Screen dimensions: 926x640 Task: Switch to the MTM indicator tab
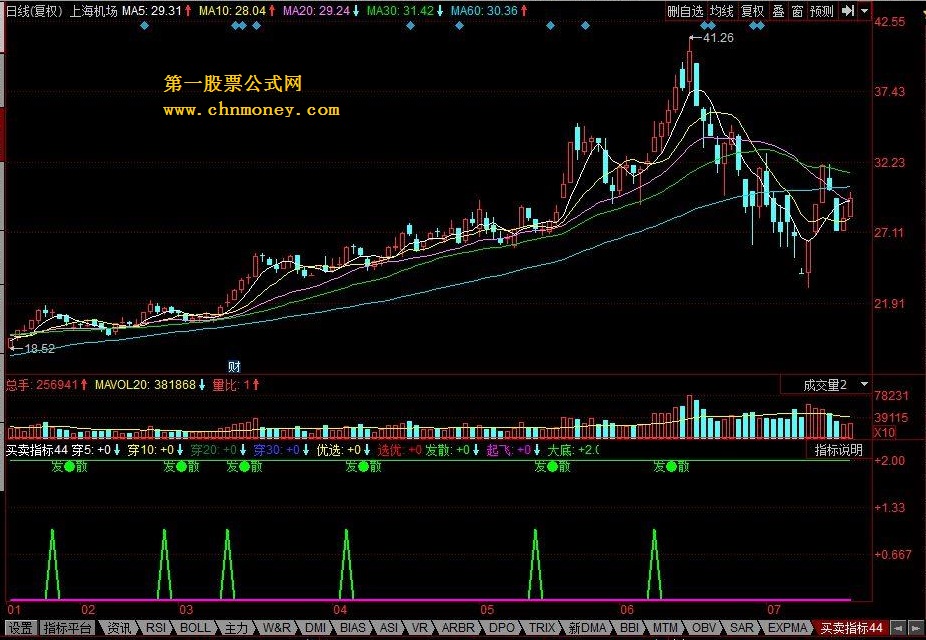(x=665, y=628)
